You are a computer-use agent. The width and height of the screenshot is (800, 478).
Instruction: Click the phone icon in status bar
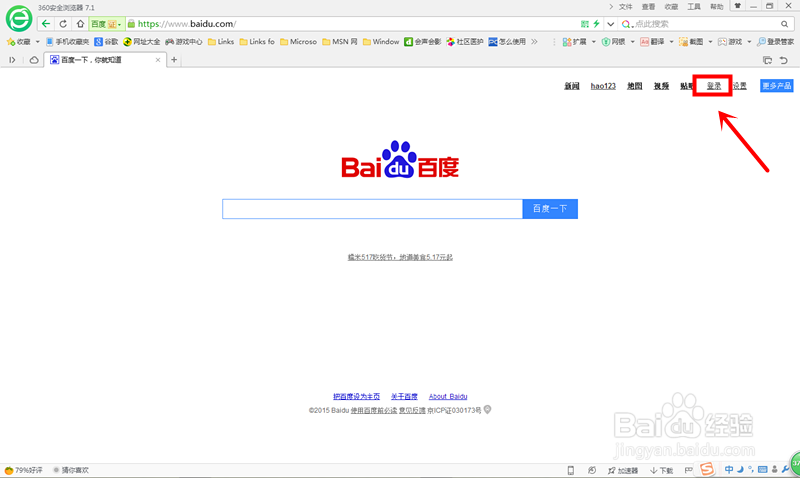pyautogui.click(x=571, y=470)
